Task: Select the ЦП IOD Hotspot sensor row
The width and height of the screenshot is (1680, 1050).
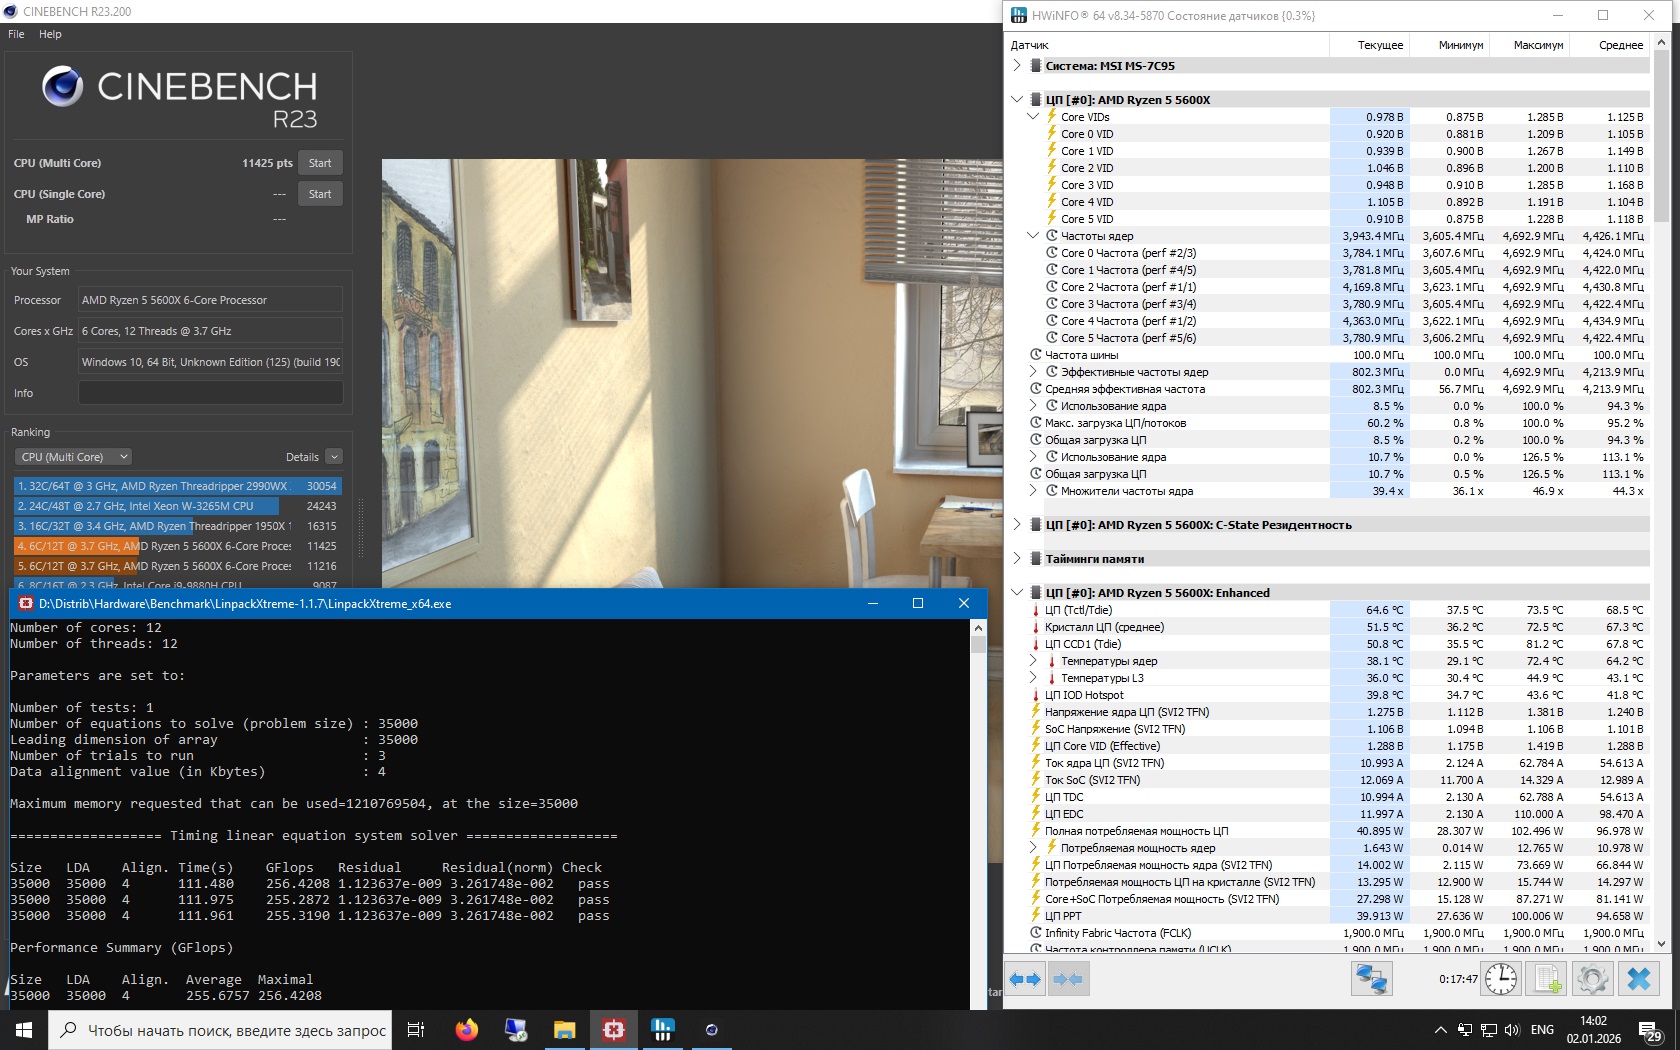Action: coord(1329,695)
